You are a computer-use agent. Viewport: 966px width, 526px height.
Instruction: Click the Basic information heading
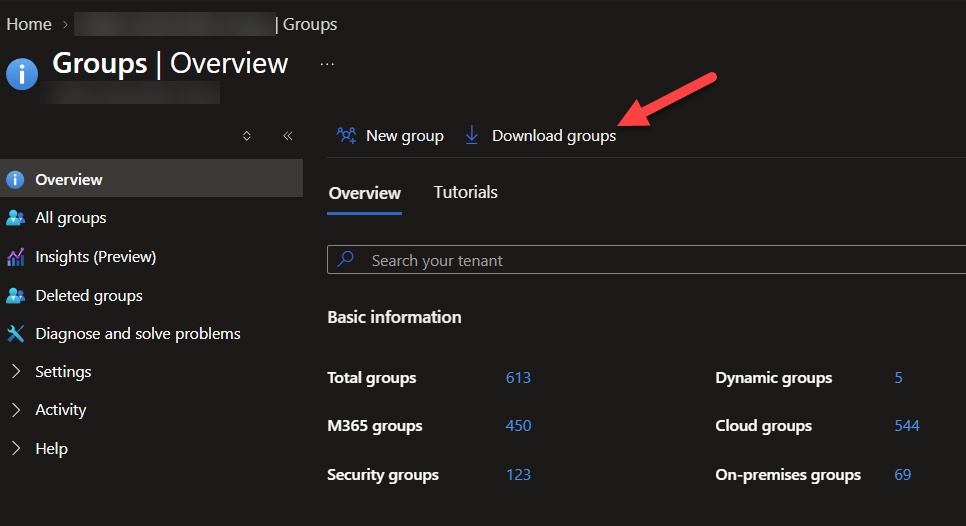(x=394, y=317)
